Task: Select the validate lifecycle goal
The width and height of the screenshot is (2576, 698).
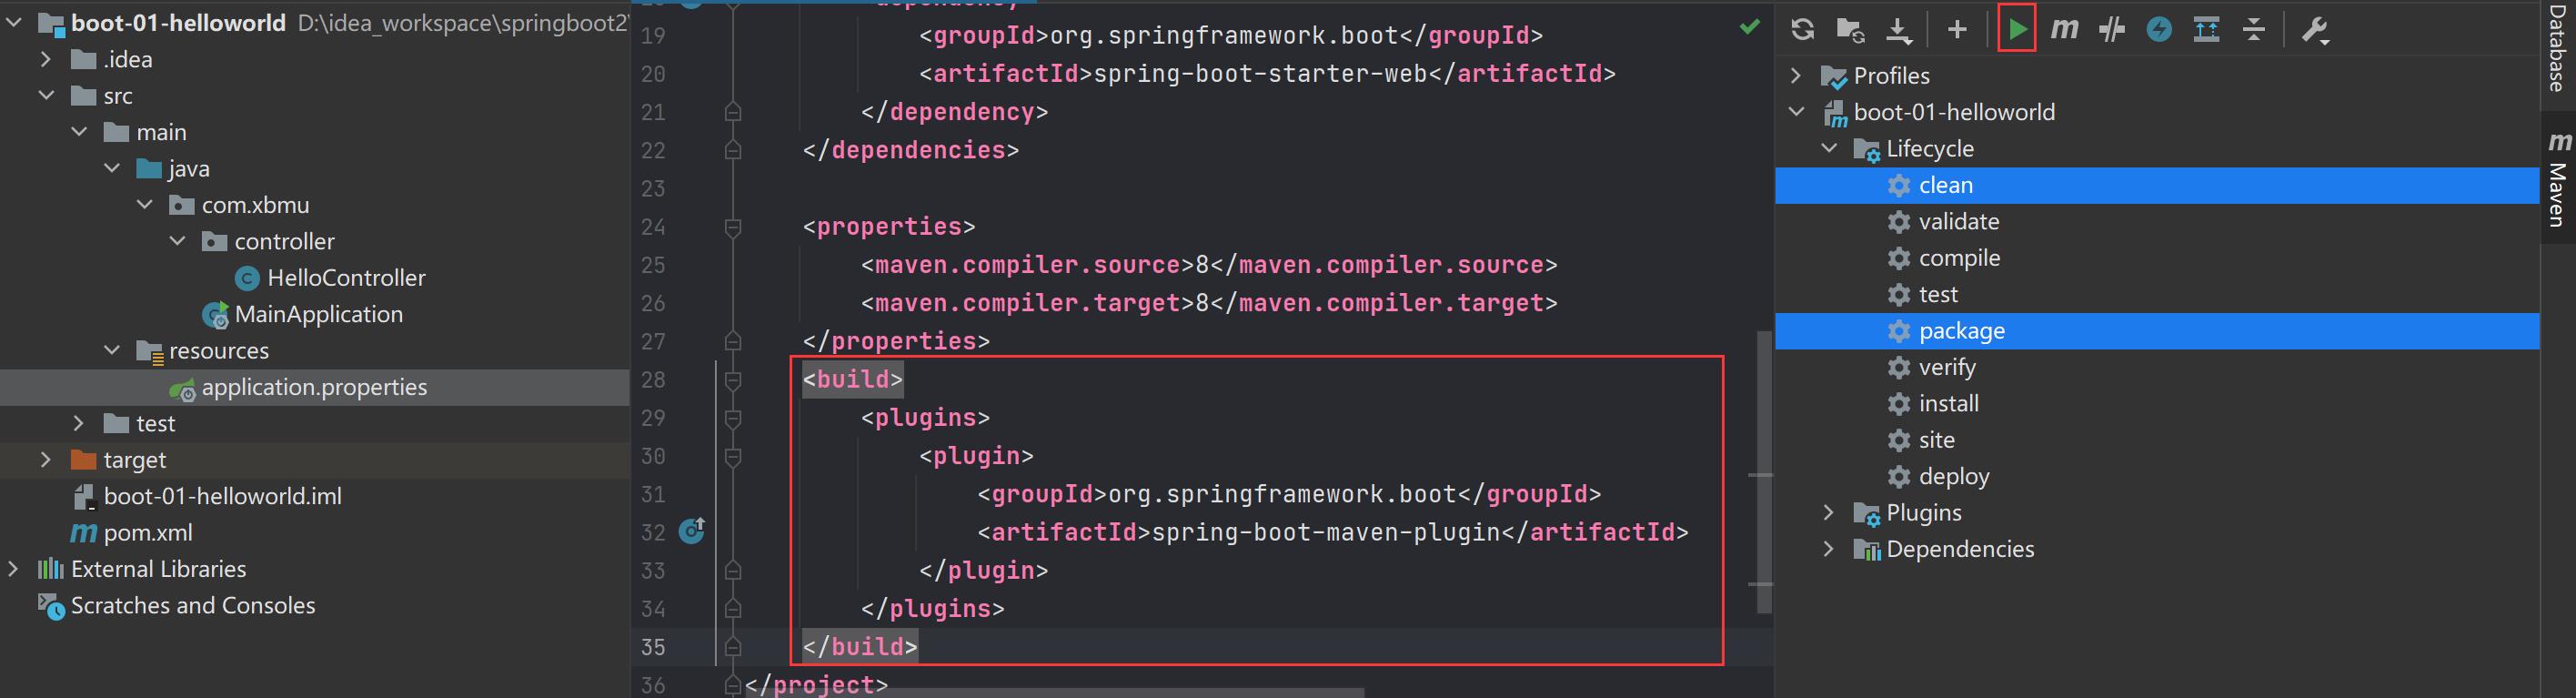Action: tap(2157, 222)
